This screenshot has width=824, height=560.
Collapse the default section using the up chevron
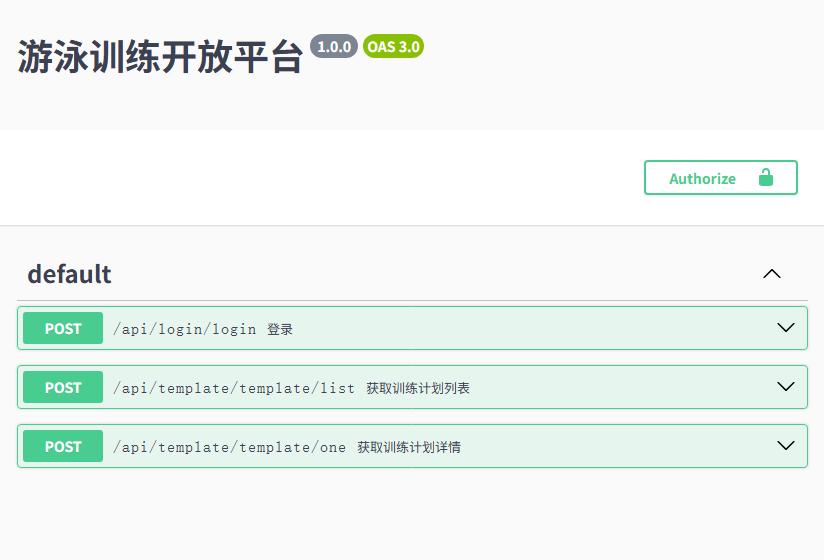pyautogui.click(x=771, y=274)
